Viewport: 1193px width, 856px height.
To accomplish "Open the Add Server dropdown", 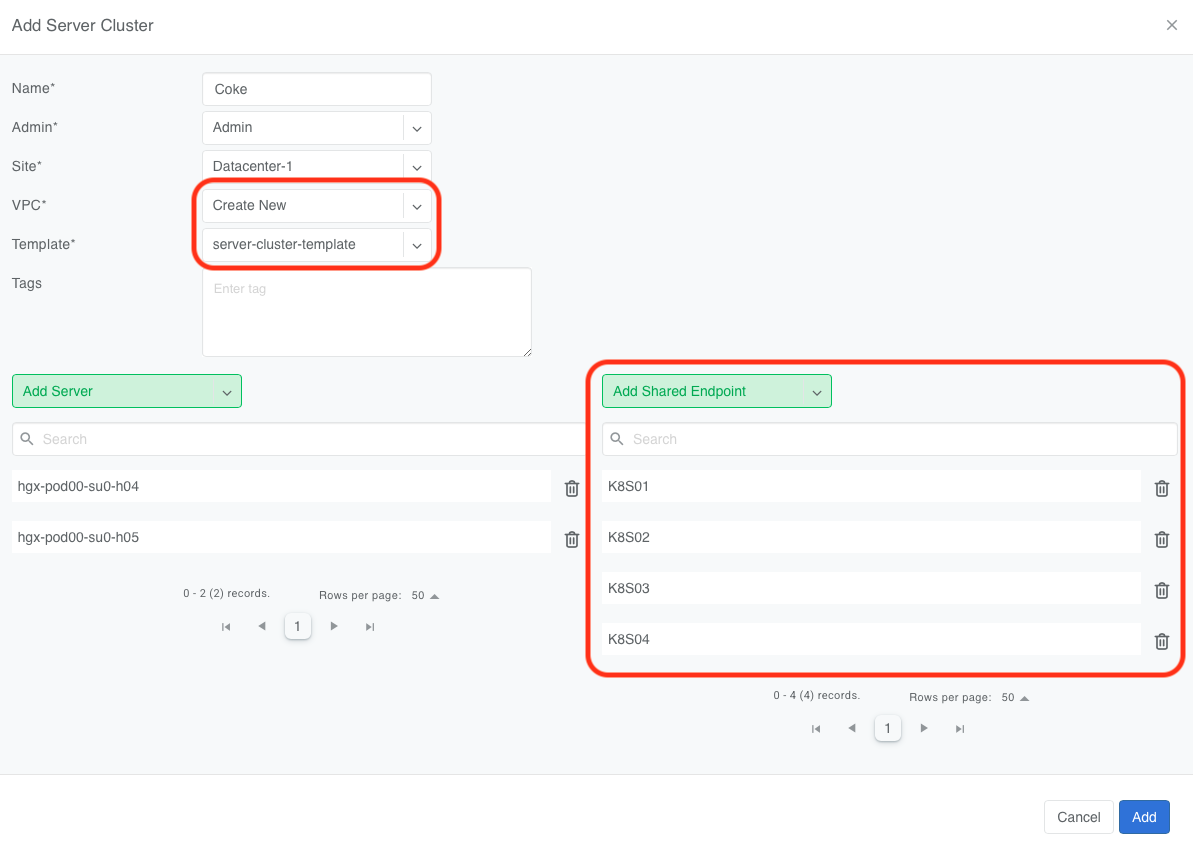I will pos(127,391).
